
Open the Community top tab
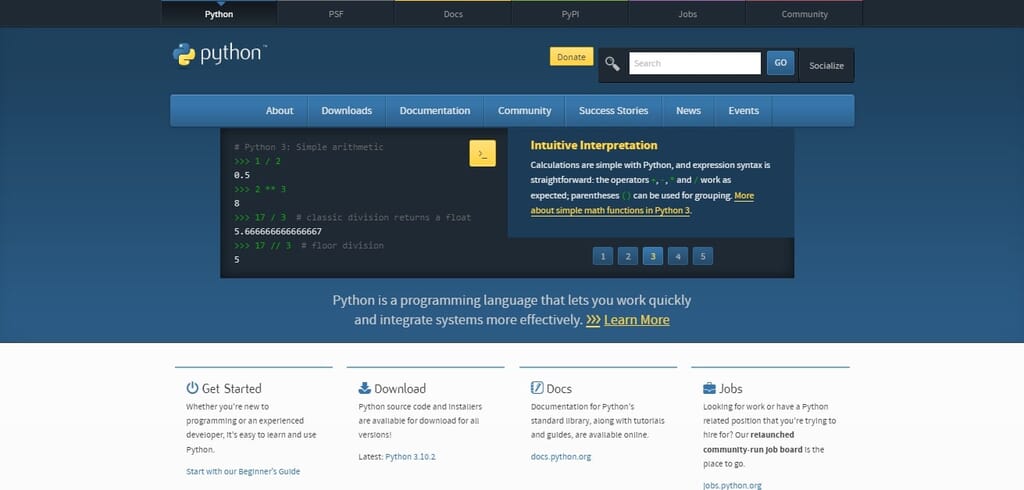tap(805, 14)
